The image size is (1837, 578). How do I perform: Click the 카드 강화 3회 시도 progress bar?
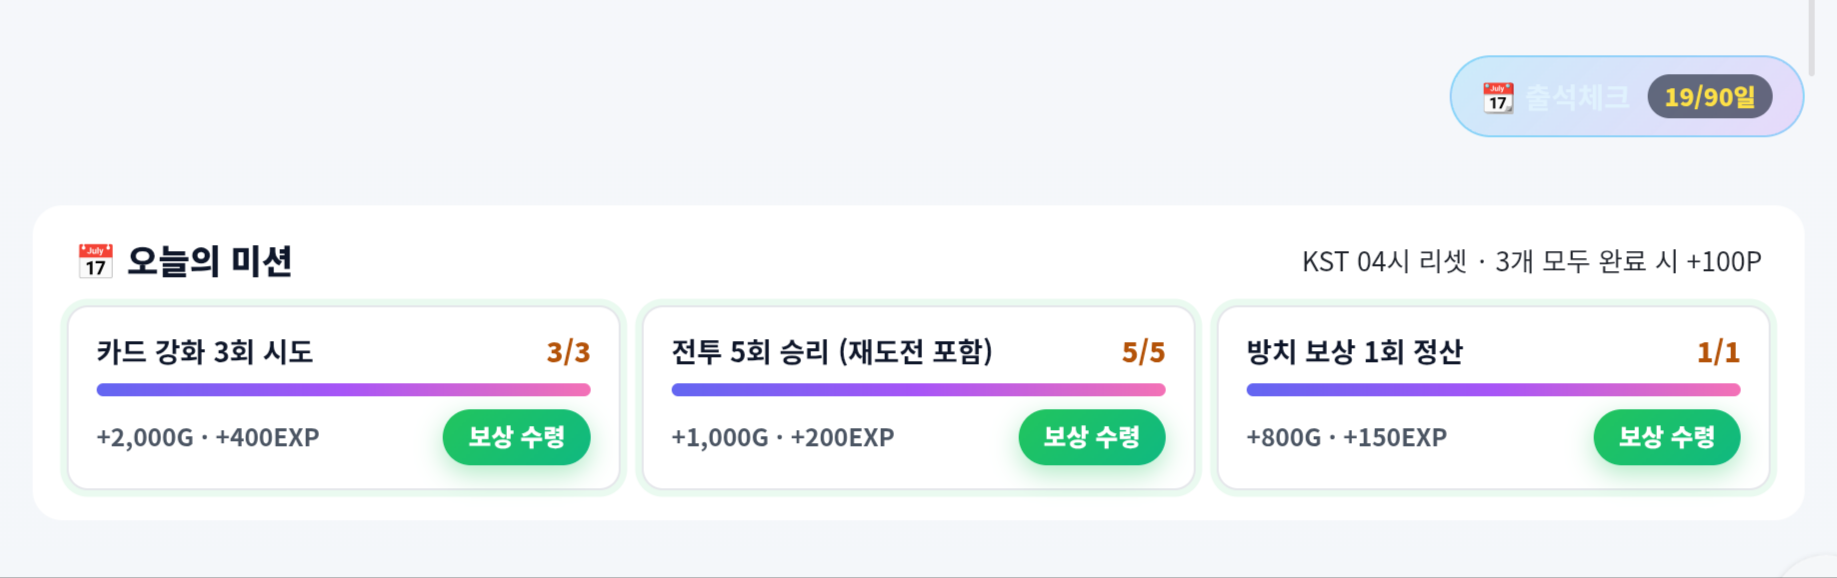pos(343,390)
